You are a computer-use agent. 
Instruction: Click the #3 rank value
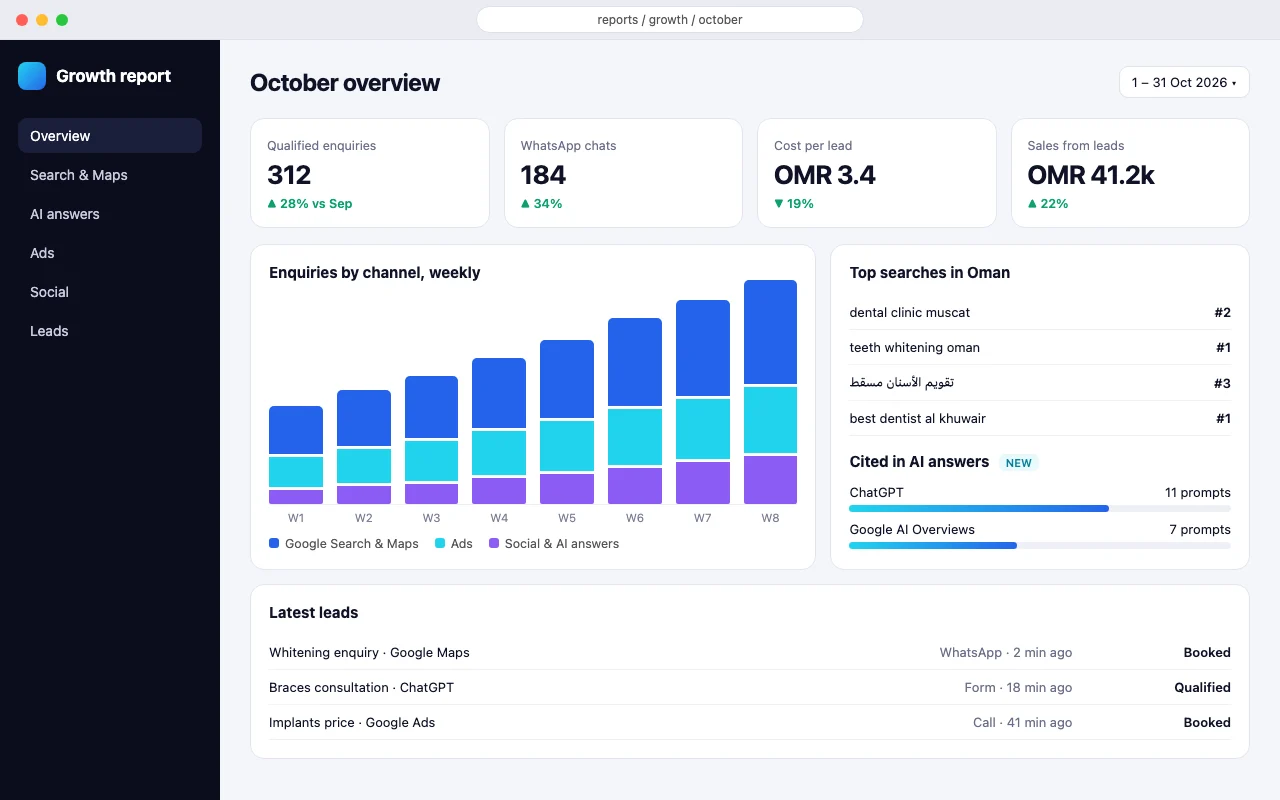pyautogui.click(x=1222, y=383)
